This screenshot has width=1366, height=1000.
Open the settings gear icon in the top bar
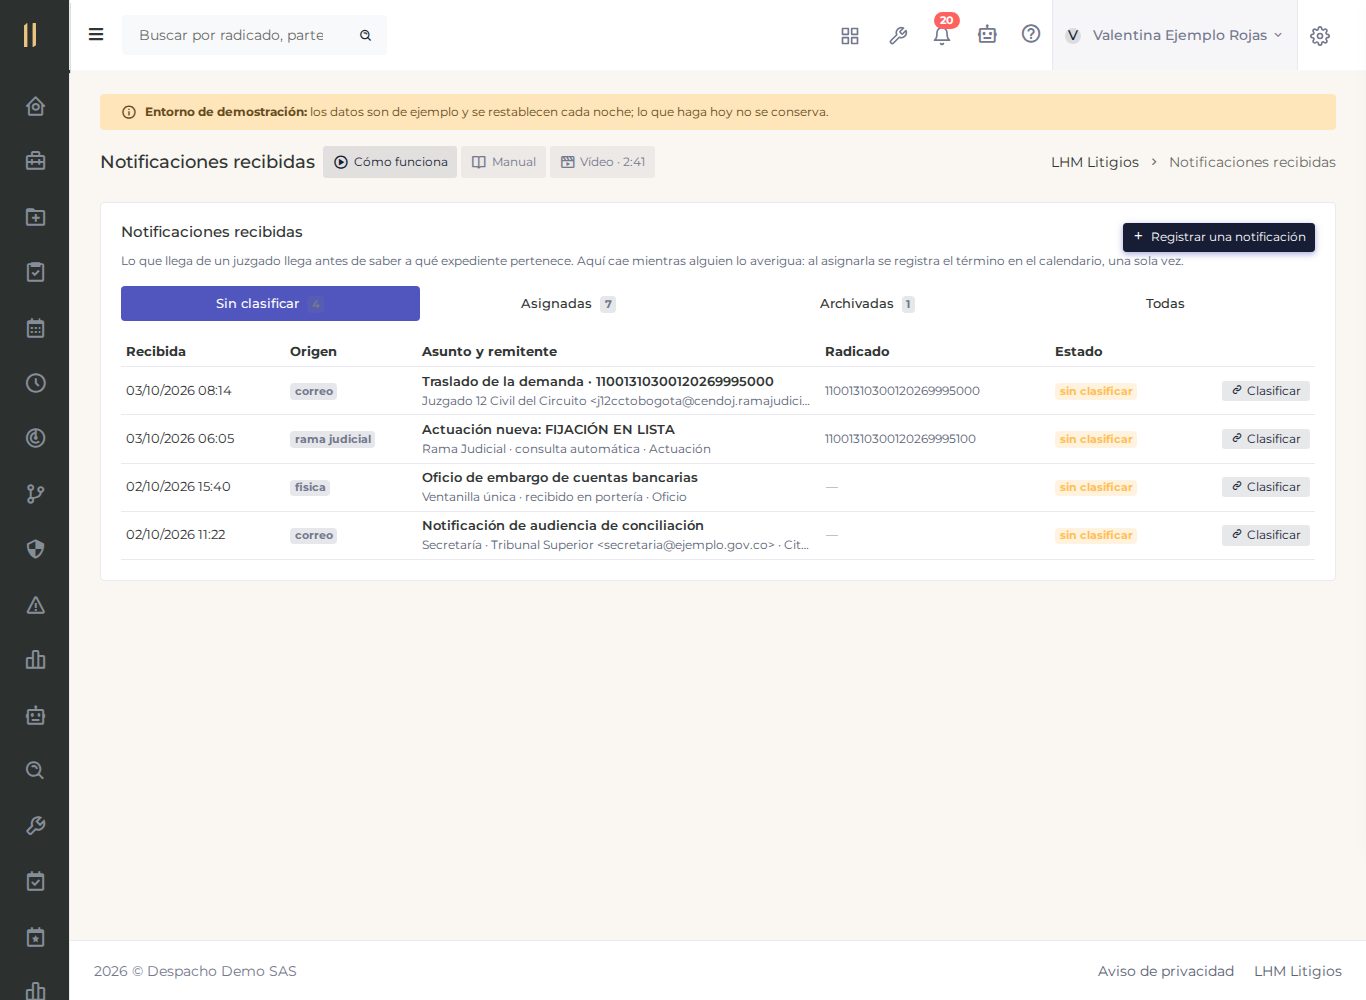pyautogui.click(x=1320, y=36)
